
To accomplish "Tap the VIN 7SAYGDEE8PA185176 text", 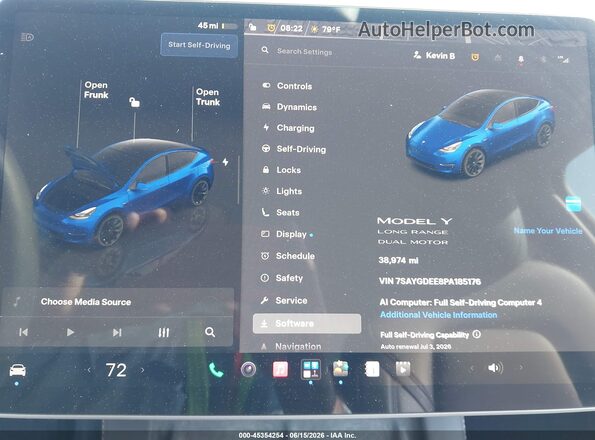I will (x=430, y=281).
